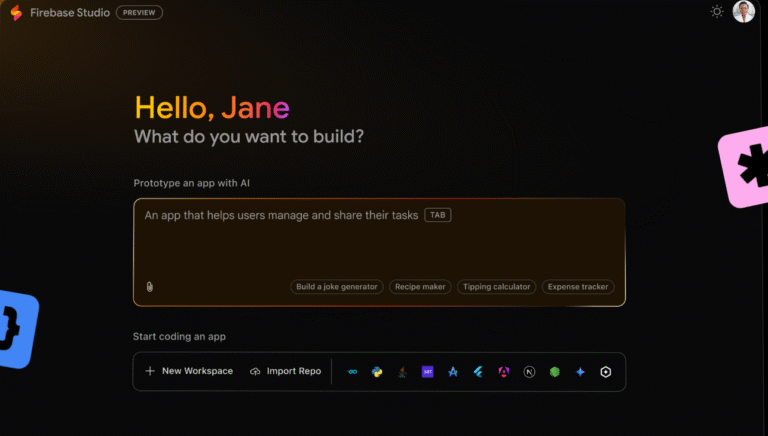Choose the Angular template icon
This screenshot has height=436, width=768.
[x=504, y=372]
